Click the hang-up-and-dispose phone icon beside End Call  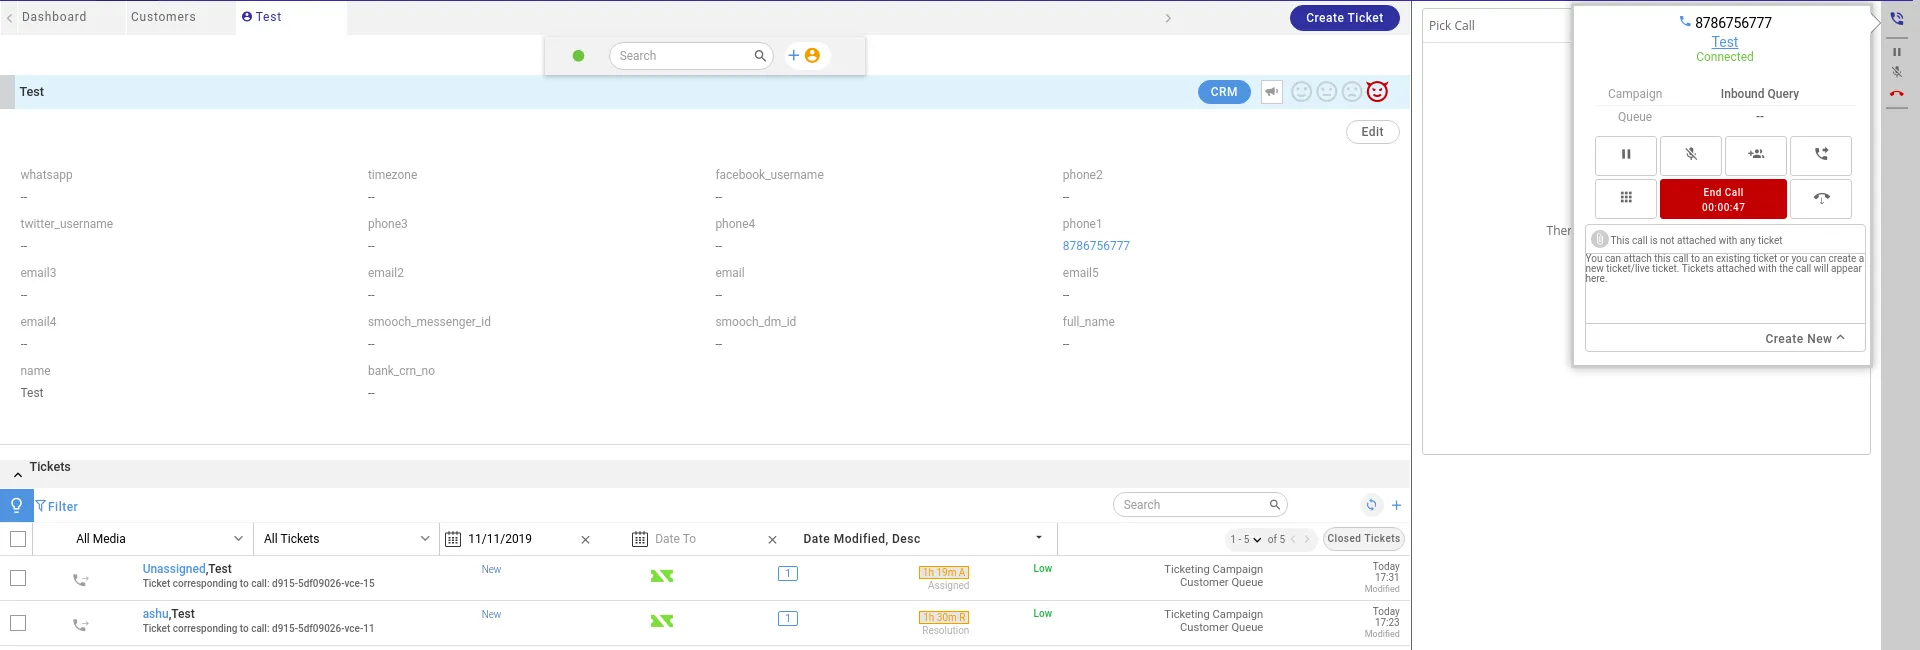pyautogui.click(x=1821, y=198)
